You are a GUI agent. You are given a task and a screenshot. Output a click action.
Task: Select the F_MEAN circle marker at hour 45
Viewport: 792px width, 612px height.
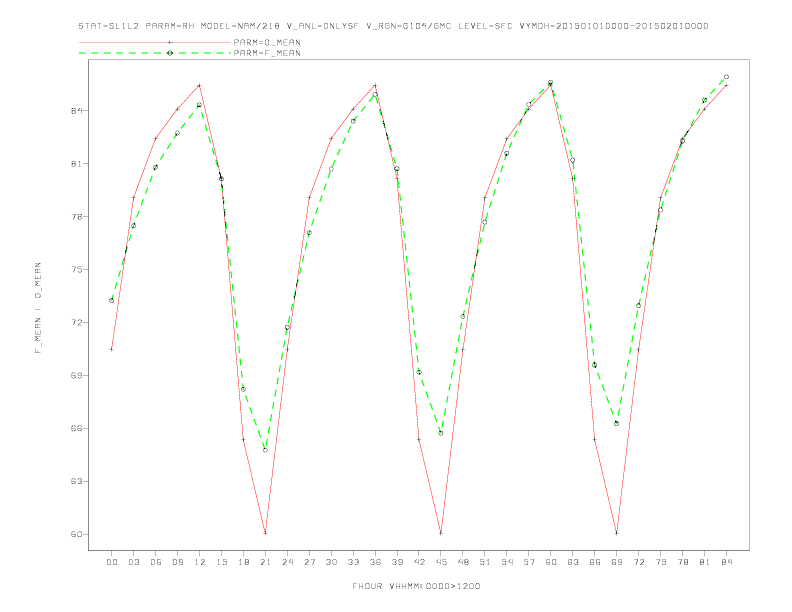pos(441,433)
